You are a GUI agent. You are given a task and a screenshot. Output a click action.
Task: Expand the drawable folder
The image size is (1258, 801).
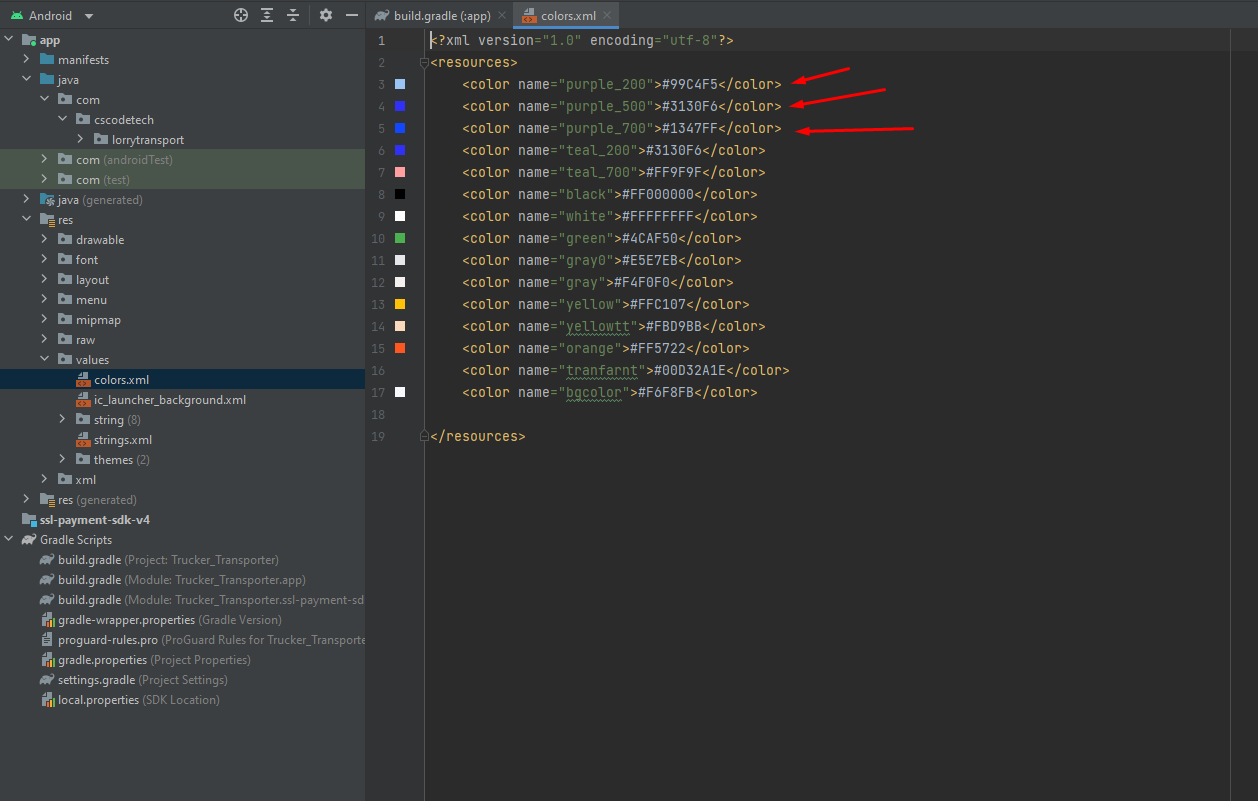pyautogui.click(x=45, y=240)
